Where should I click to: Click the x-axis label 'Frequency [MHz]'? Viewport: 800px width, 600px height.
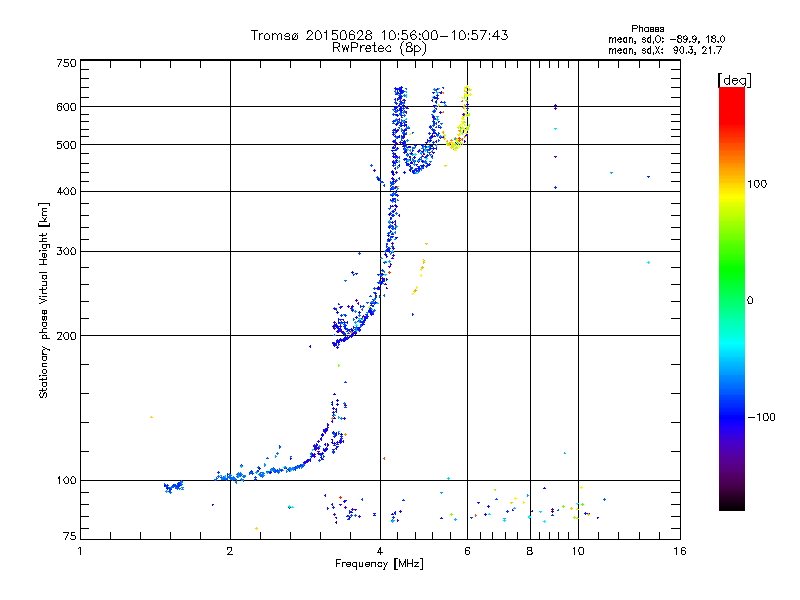point(379,564)
